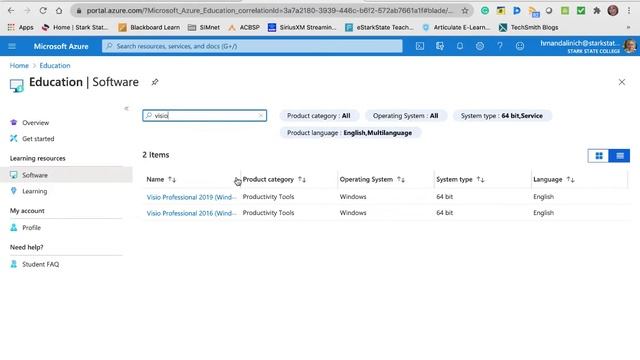Screen dimensions: 640x360
Task: Open Articulate E-Learn bookmark
Action: click(456, 27)
